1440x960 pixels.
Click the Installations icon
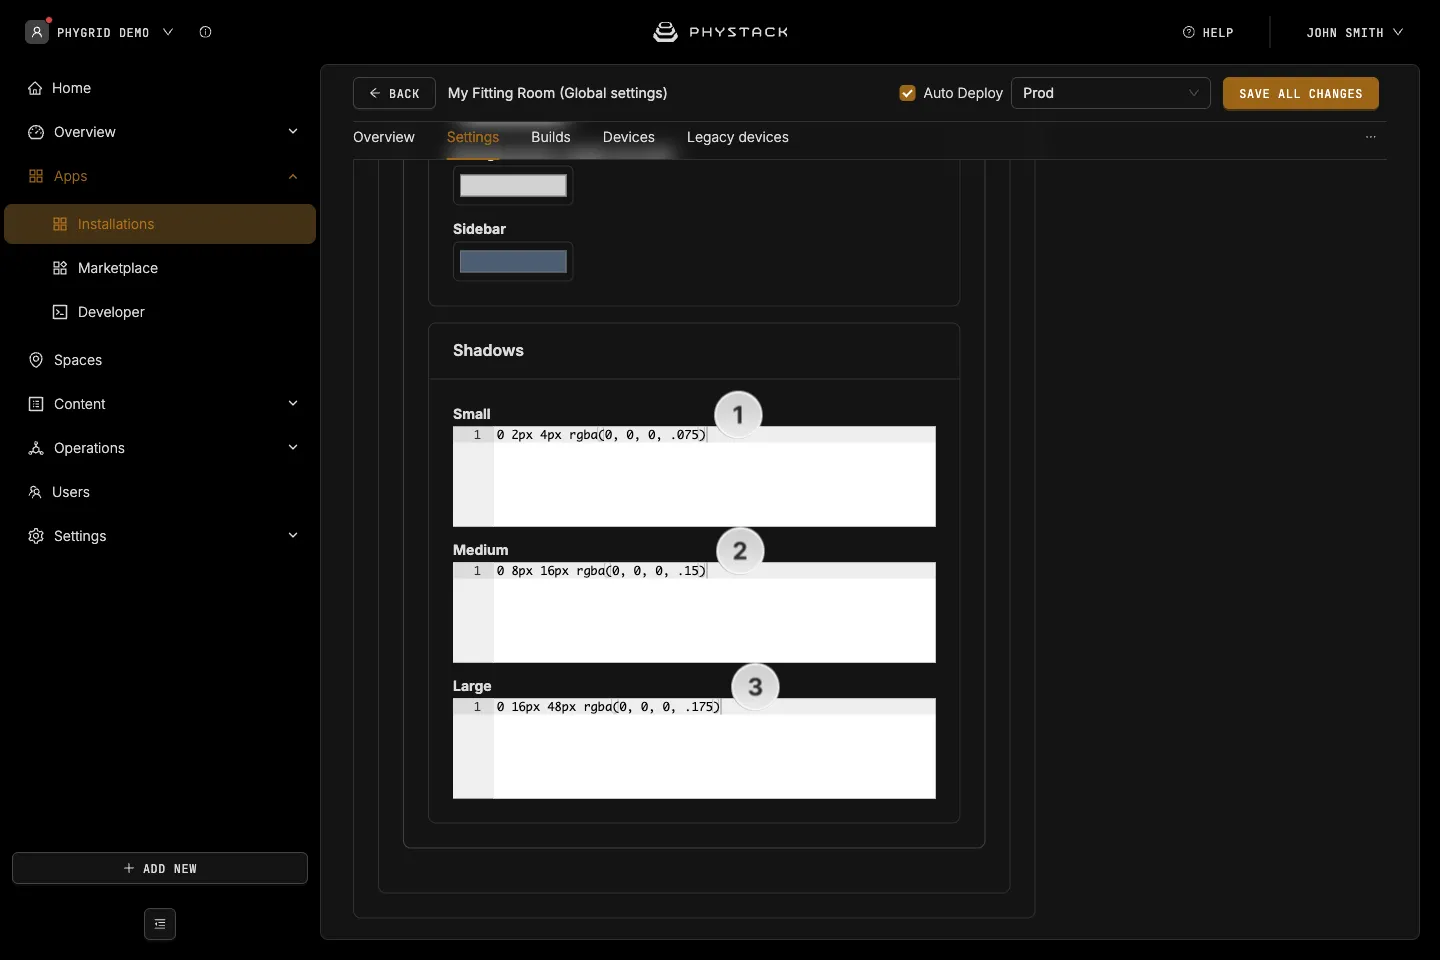click(x=60, y=224)
